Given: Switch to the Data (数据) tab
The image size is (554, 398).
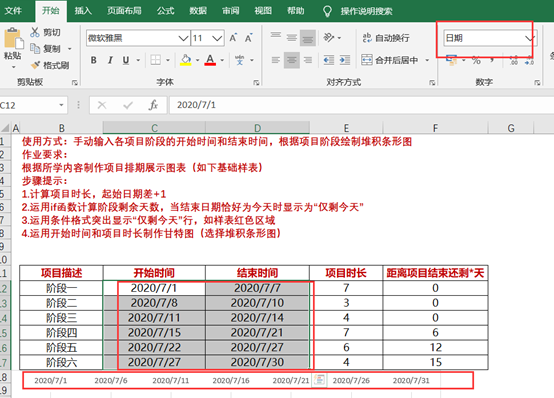Looking at the screenshot, I should coord(198,11).
